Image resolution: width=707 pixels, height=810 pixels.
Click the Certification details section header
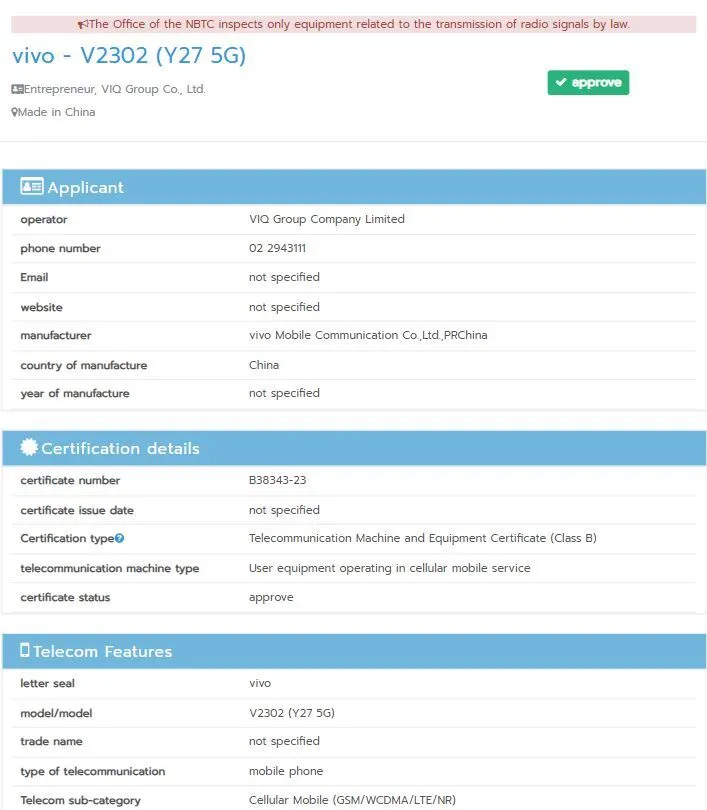354,448
